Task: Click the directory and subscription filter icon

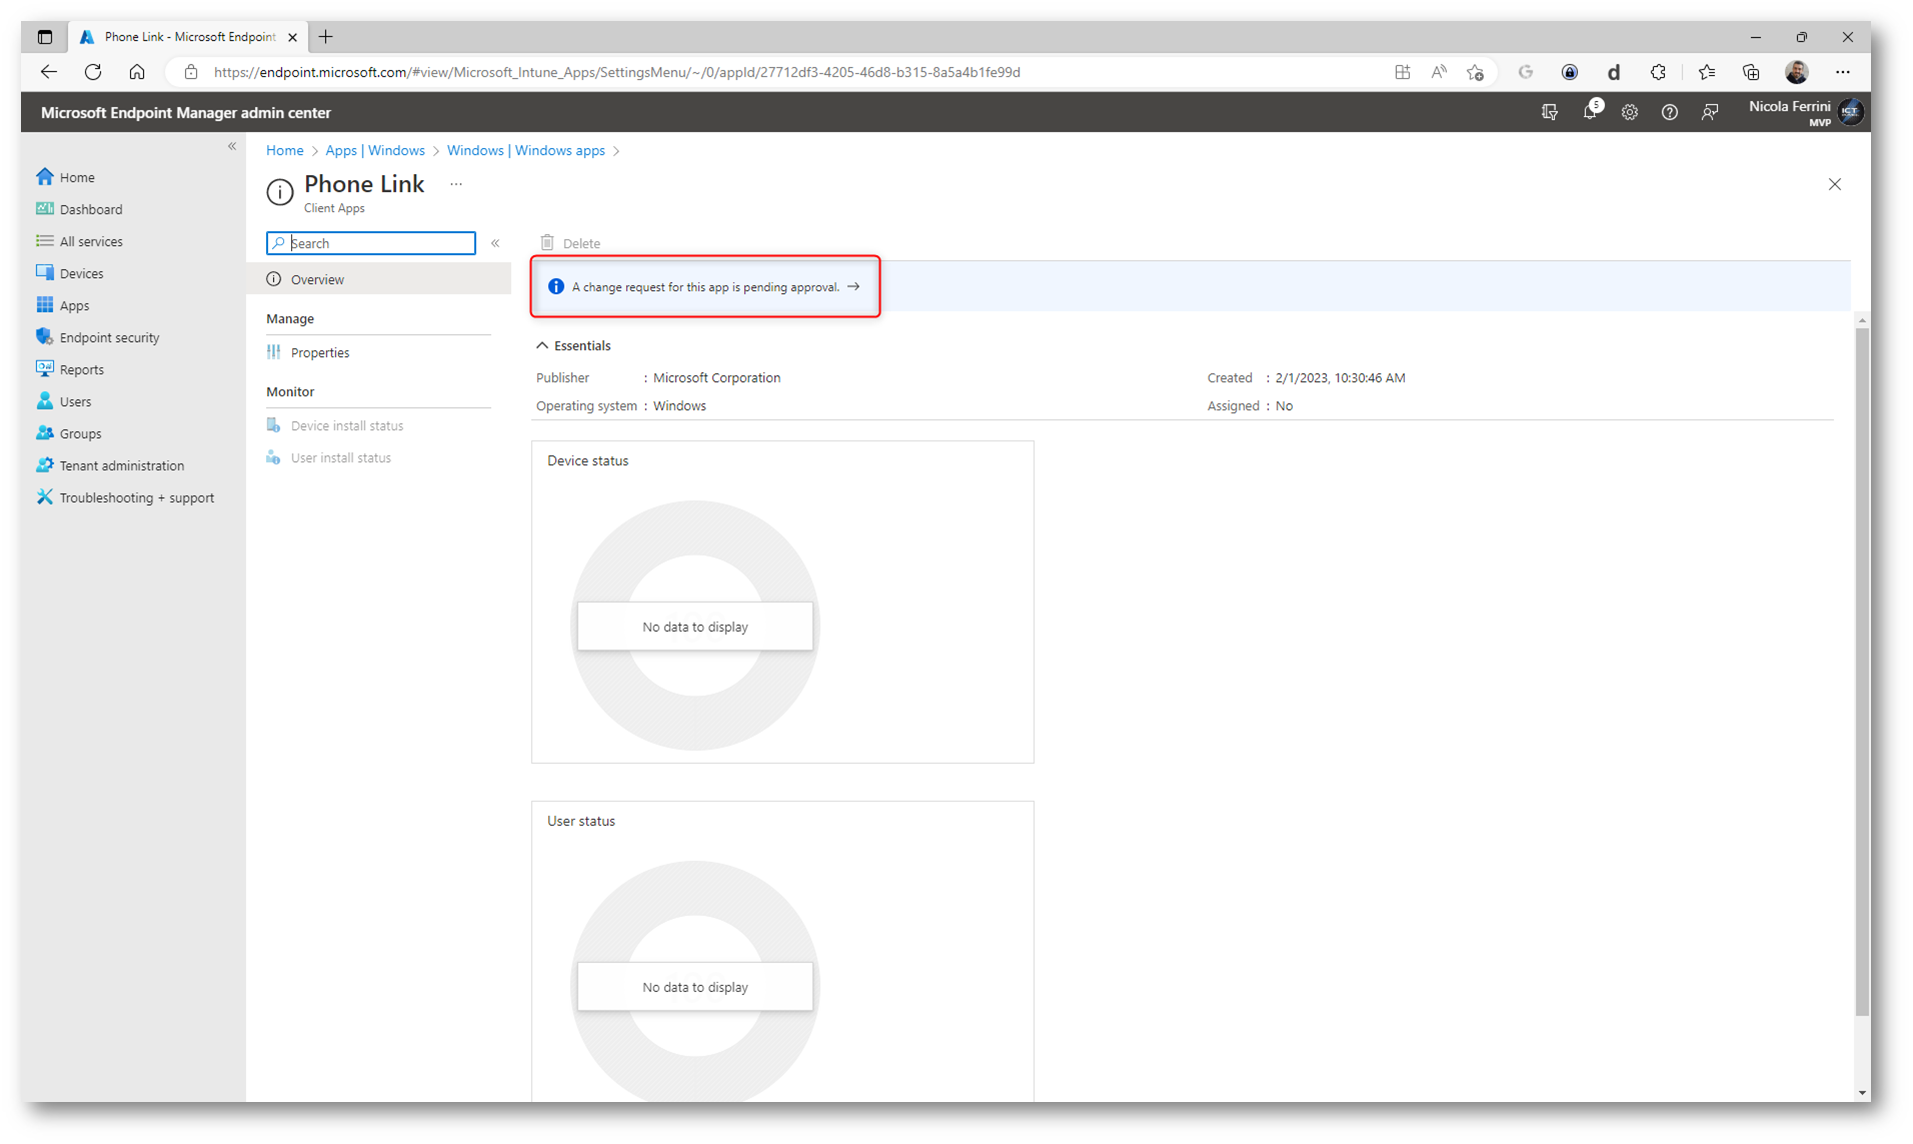Action: pos(1549,112)
